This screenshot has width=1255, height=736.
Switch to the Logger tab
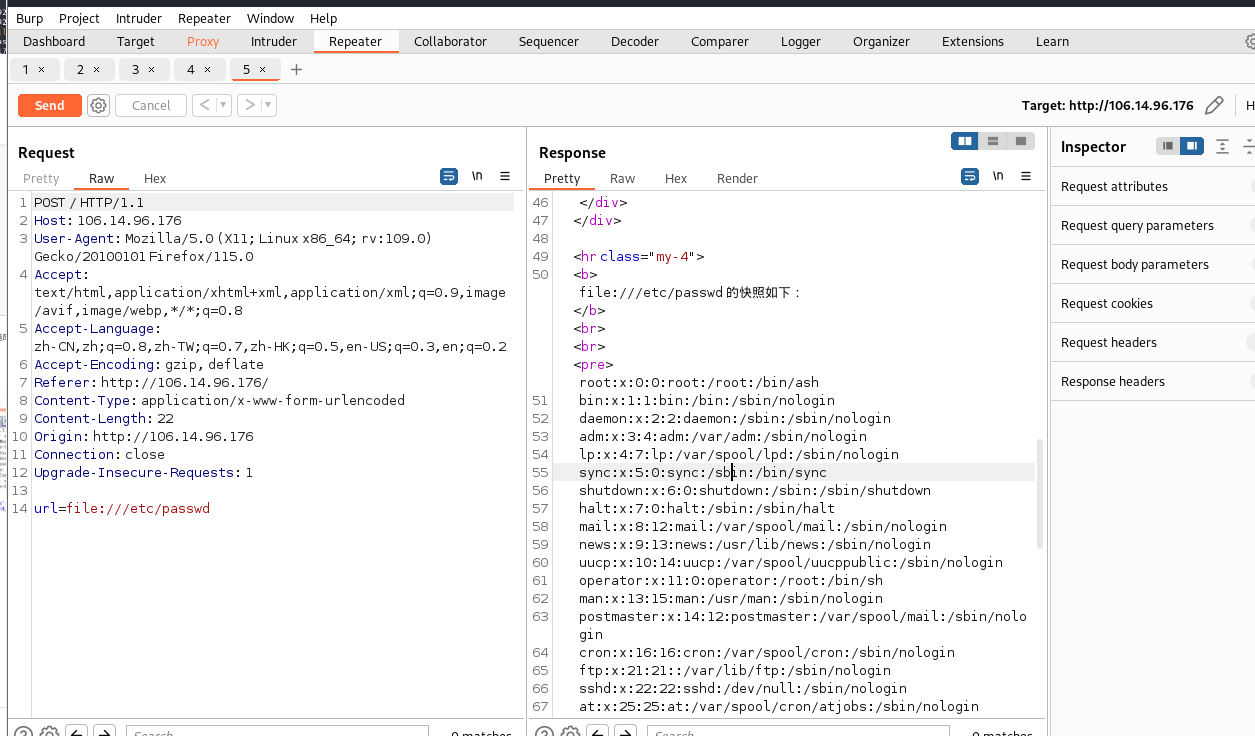pos(801,41)
